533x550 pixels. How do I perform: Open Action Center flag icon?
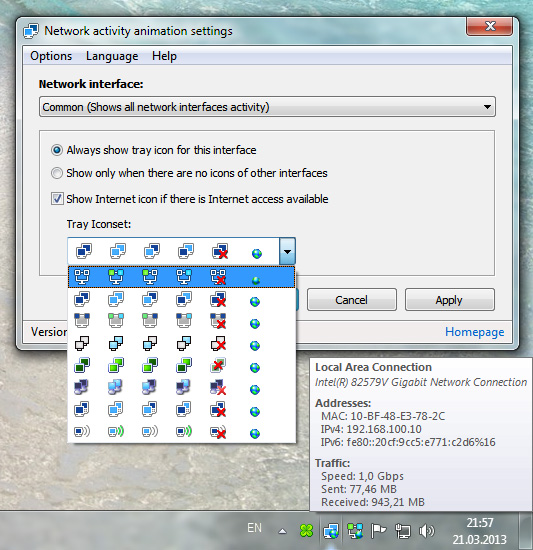tap(378, 531)
